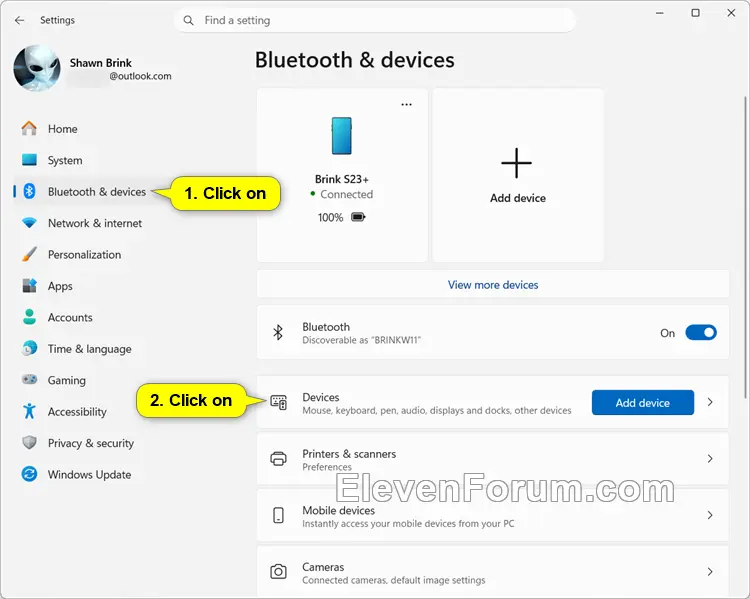Click the vertical scrollbar thumb
This screenshot has width=750, height=599.
[745, 246]
